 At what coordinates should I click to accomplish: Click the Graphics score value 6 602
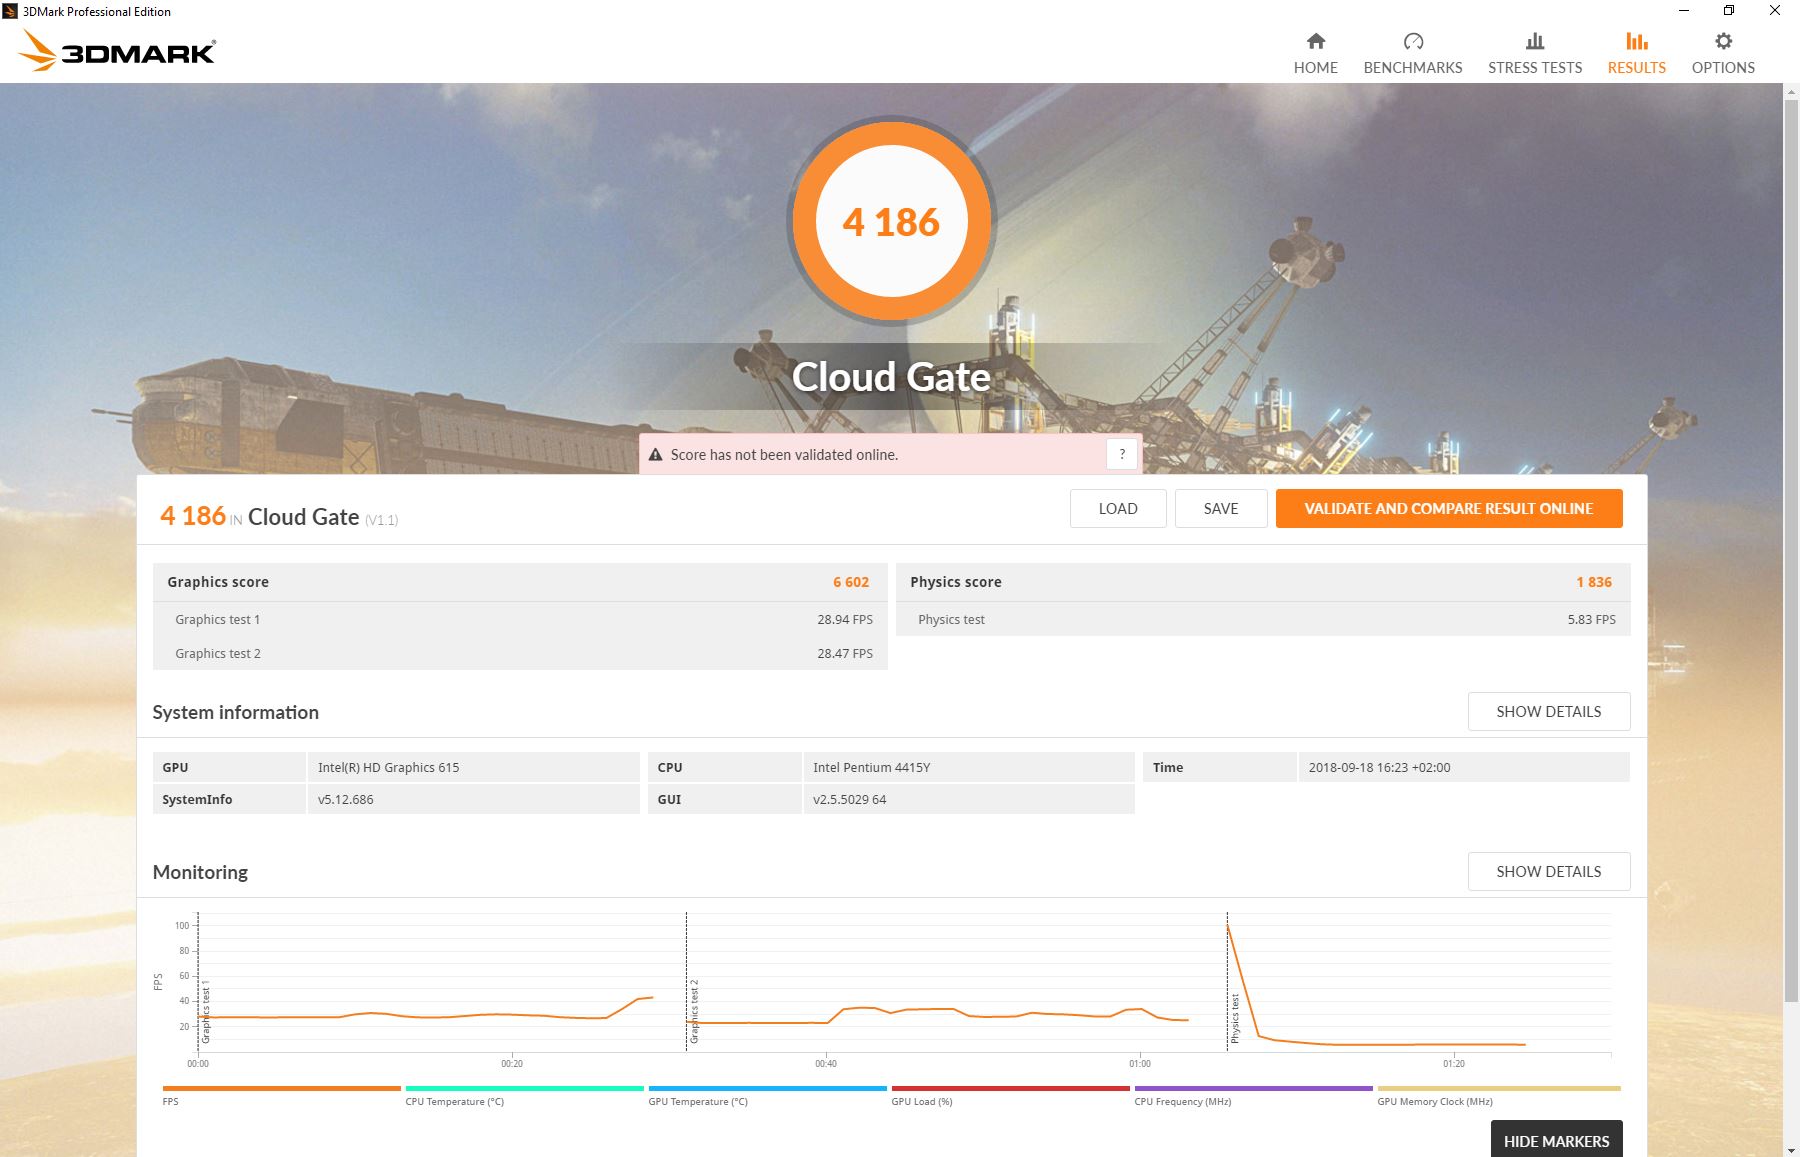(x=851, y=582)
